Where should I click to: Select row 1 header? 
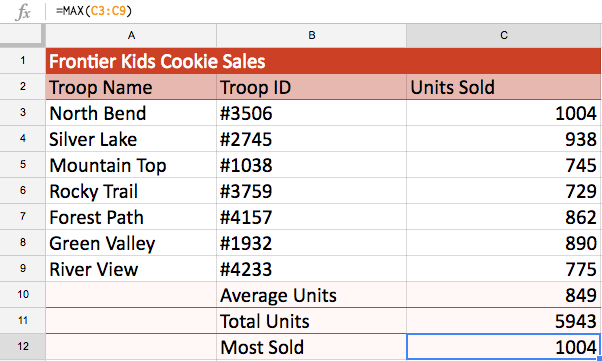tap(23, 61)
